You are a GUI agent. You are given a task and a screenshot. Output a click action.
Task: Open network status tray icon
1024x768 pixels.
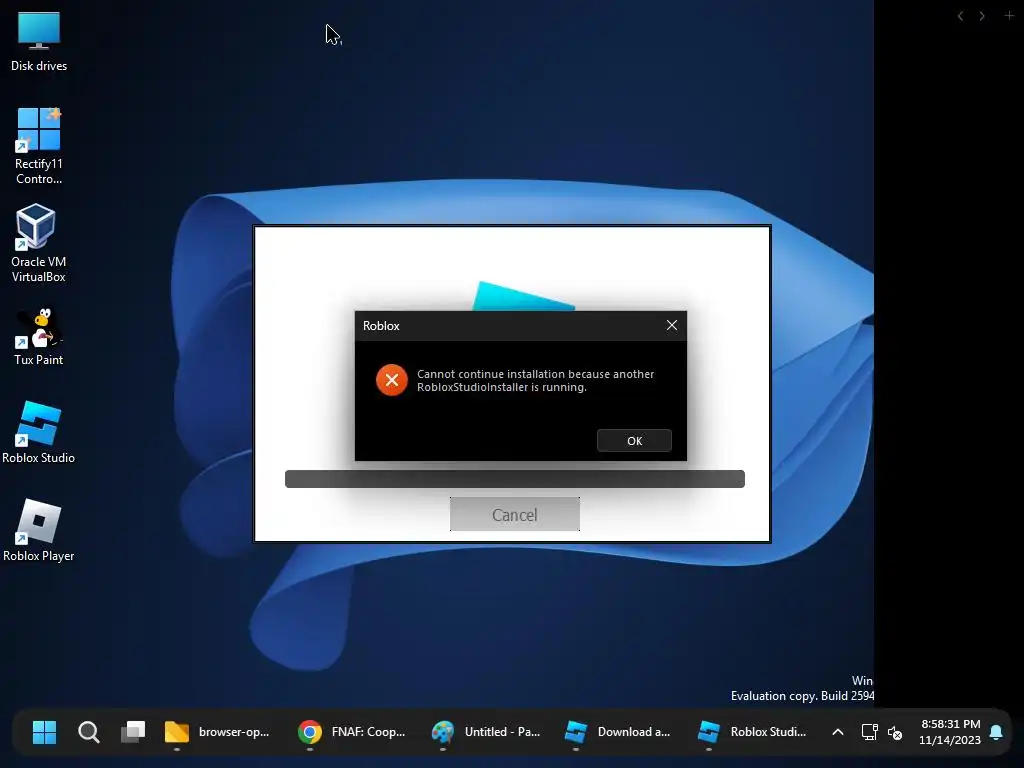point(869,732)
